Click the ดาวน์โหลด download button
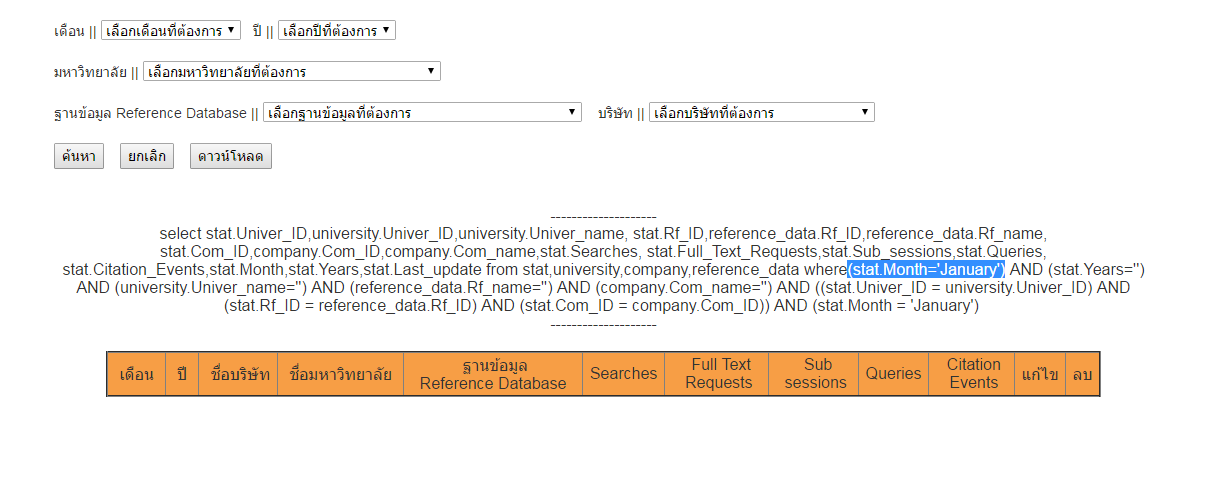This screenshot has height=483, width=1215. point(230,156)
